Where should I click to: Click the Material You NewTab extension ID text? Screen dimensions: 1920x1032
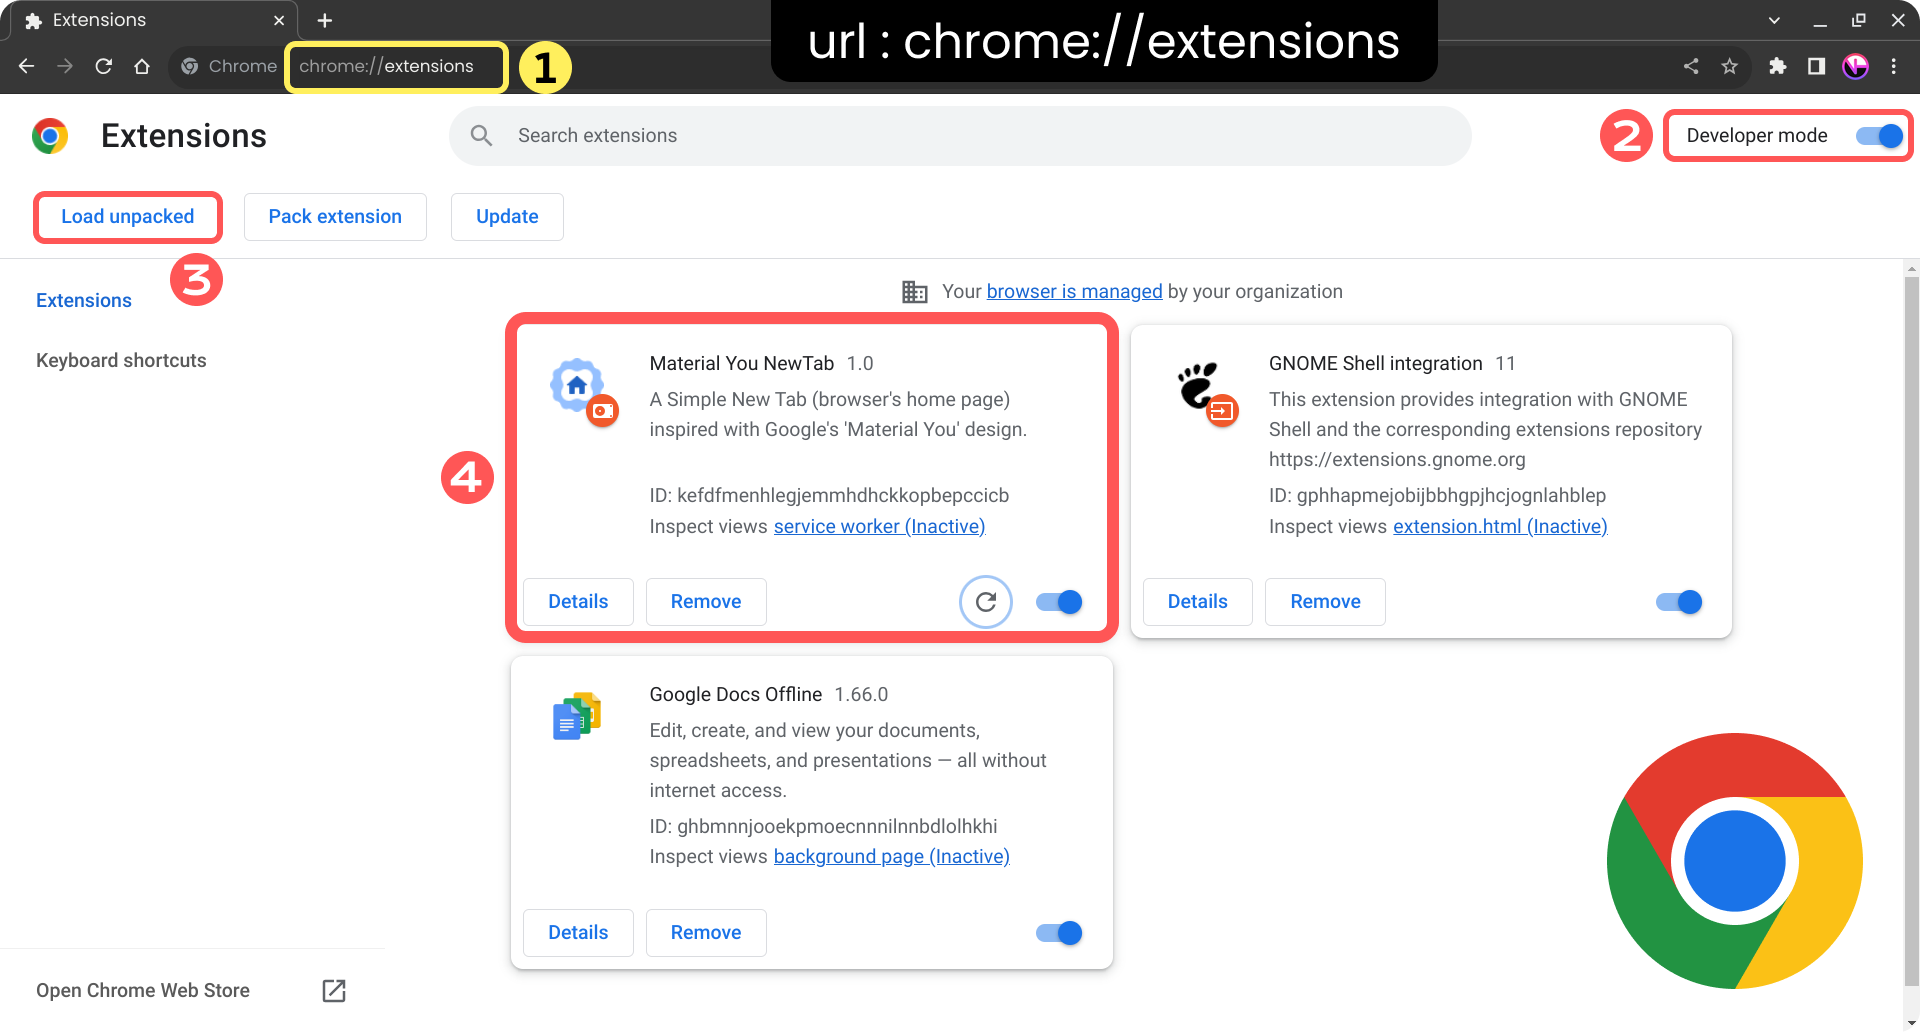coord(829,496)
